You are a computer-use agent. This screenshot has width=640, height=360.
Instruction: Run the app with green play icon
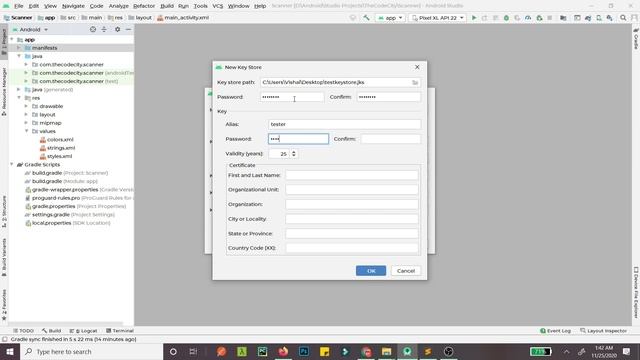pyautogui.click(x=474, y=18)
